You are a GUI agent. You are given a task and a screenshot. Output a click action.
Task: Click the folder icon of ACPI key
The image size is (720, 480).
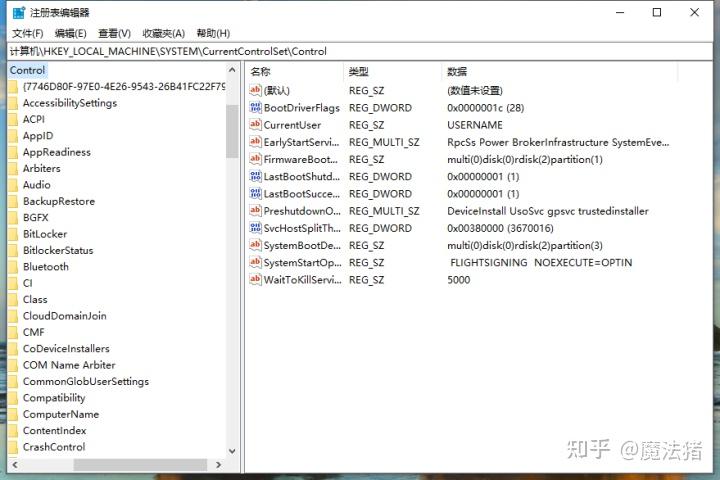coord(13,119)
